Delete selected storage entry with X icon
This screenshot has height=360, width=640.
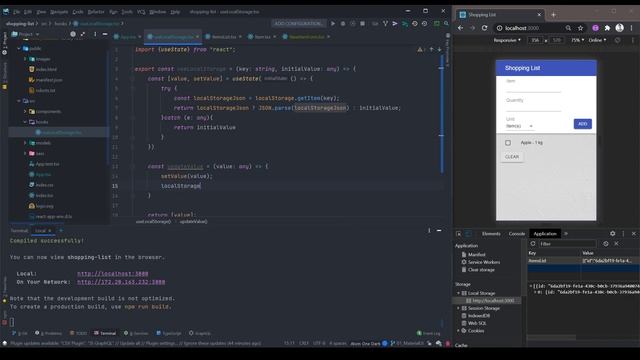[616, 244]
